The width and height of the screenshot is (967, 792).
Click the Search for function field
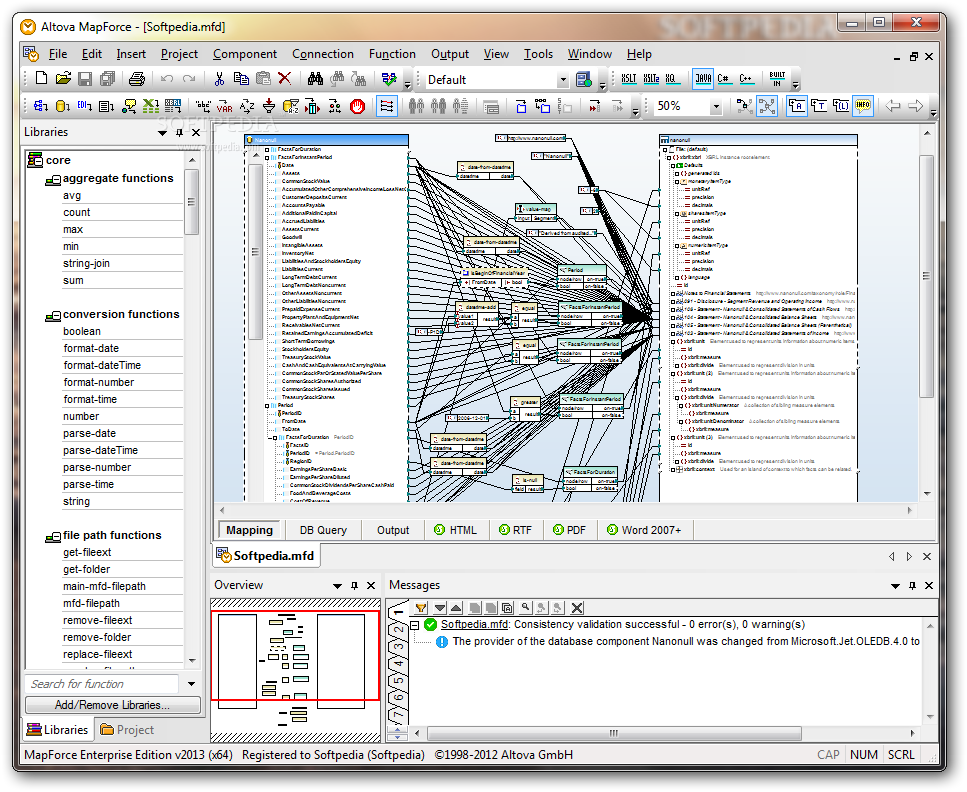pyautogui.click(x=102, y=683)
